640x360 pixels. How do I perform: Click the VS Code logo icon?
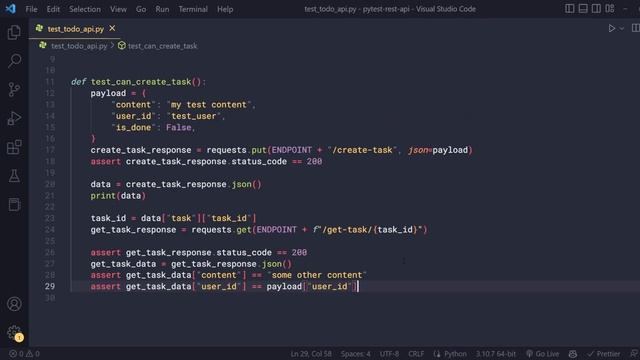[11, 9]
